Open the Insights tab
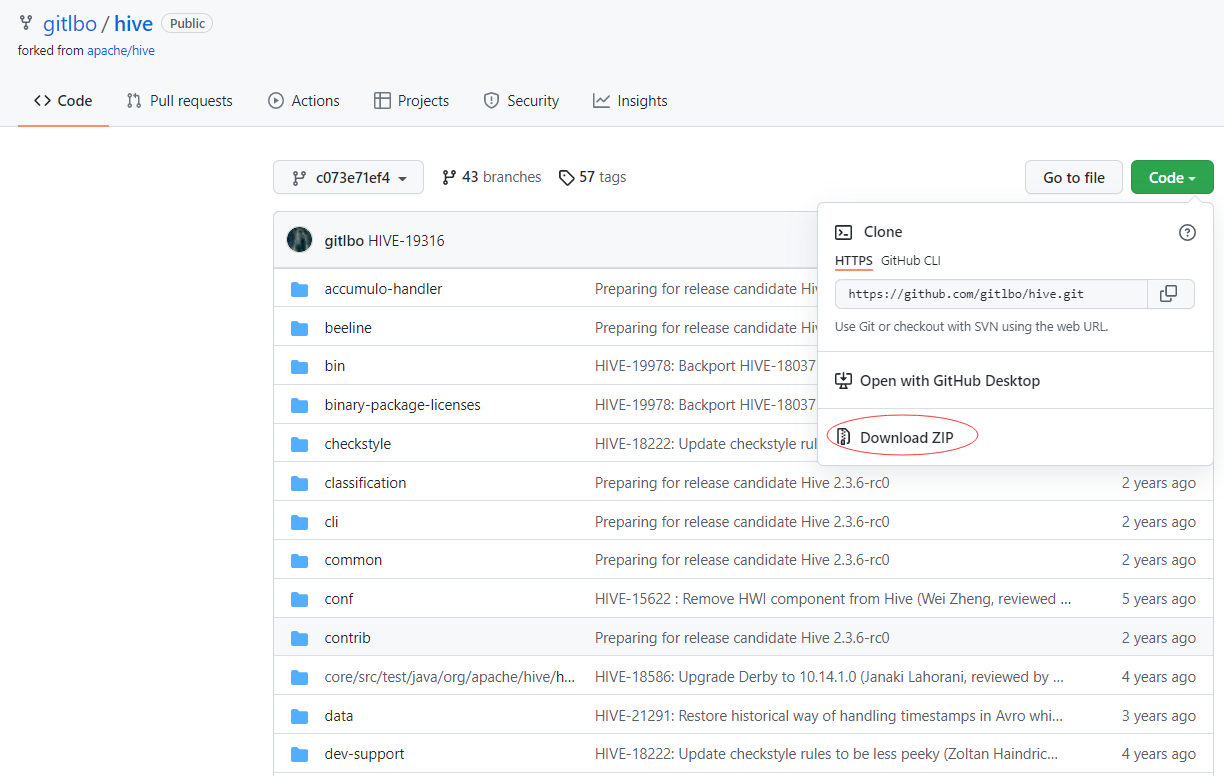 (x=630, y=101)
